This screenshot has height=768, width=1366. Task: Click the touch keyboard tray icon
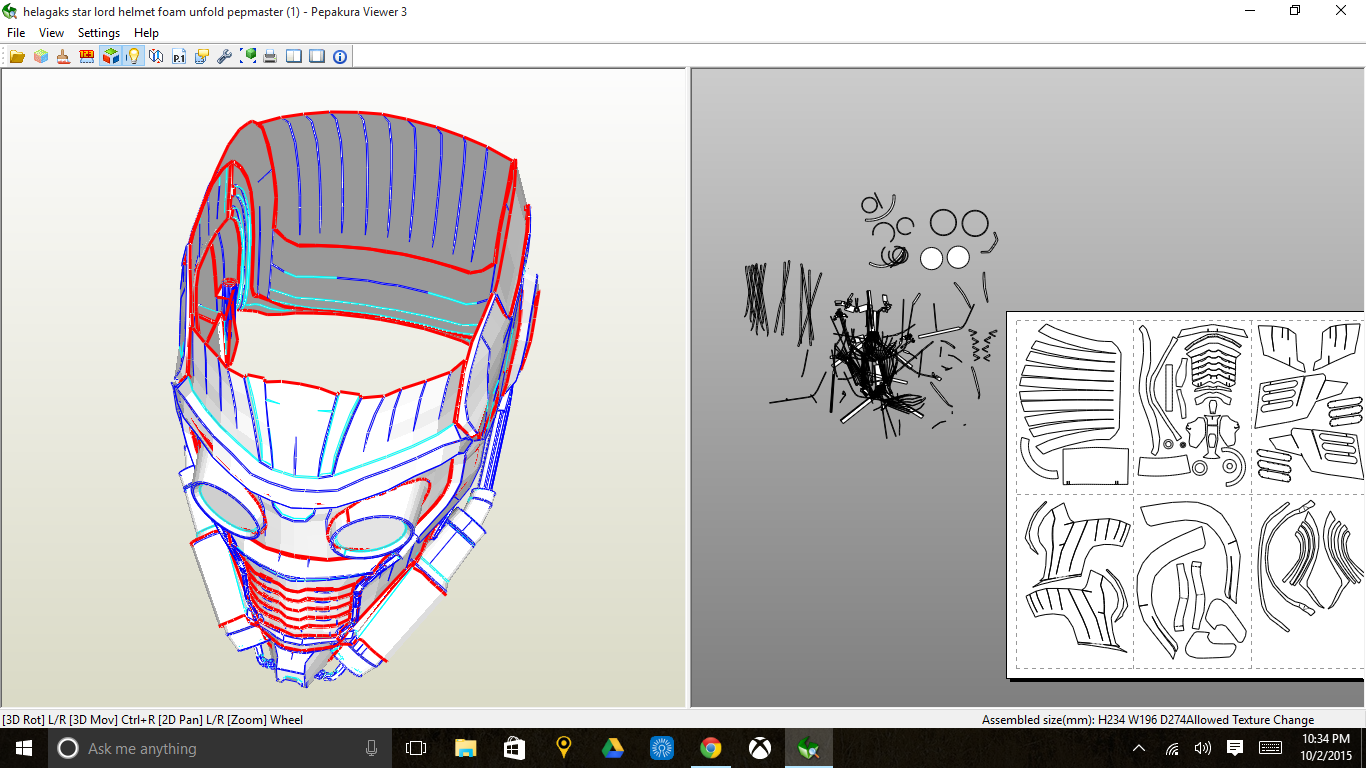click(x=1271, y=748)
